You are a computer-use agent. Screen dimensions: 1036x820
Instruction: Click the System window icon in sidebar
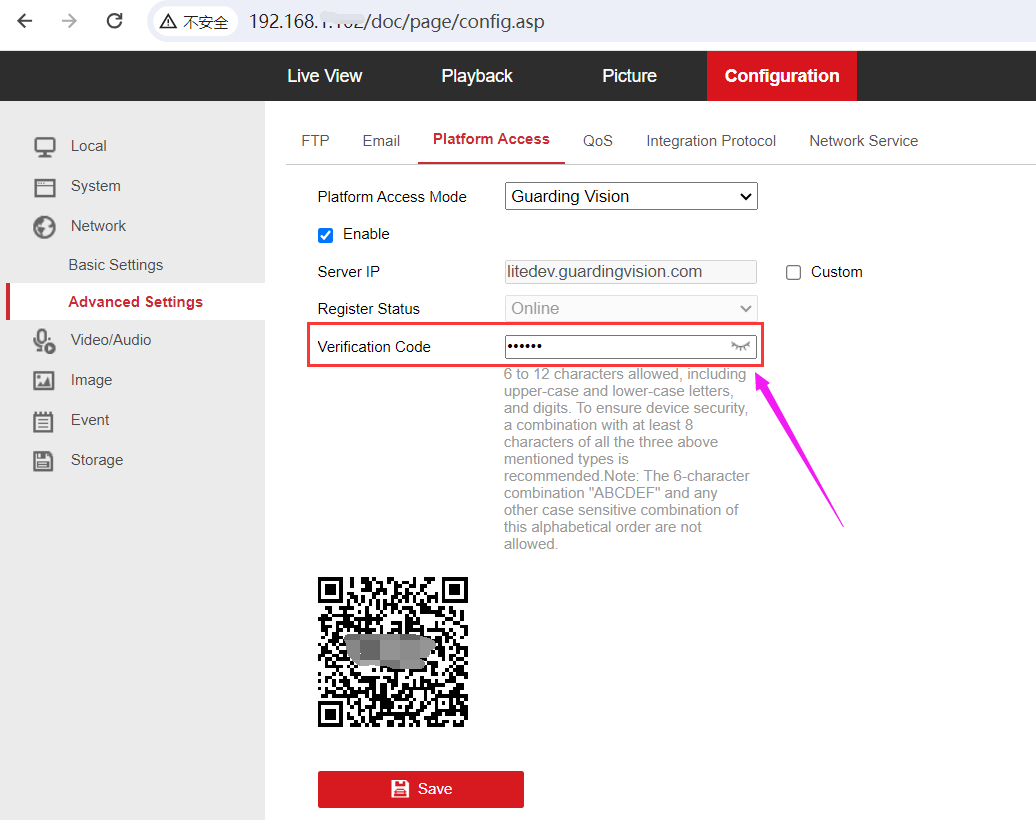coord(44,187)
